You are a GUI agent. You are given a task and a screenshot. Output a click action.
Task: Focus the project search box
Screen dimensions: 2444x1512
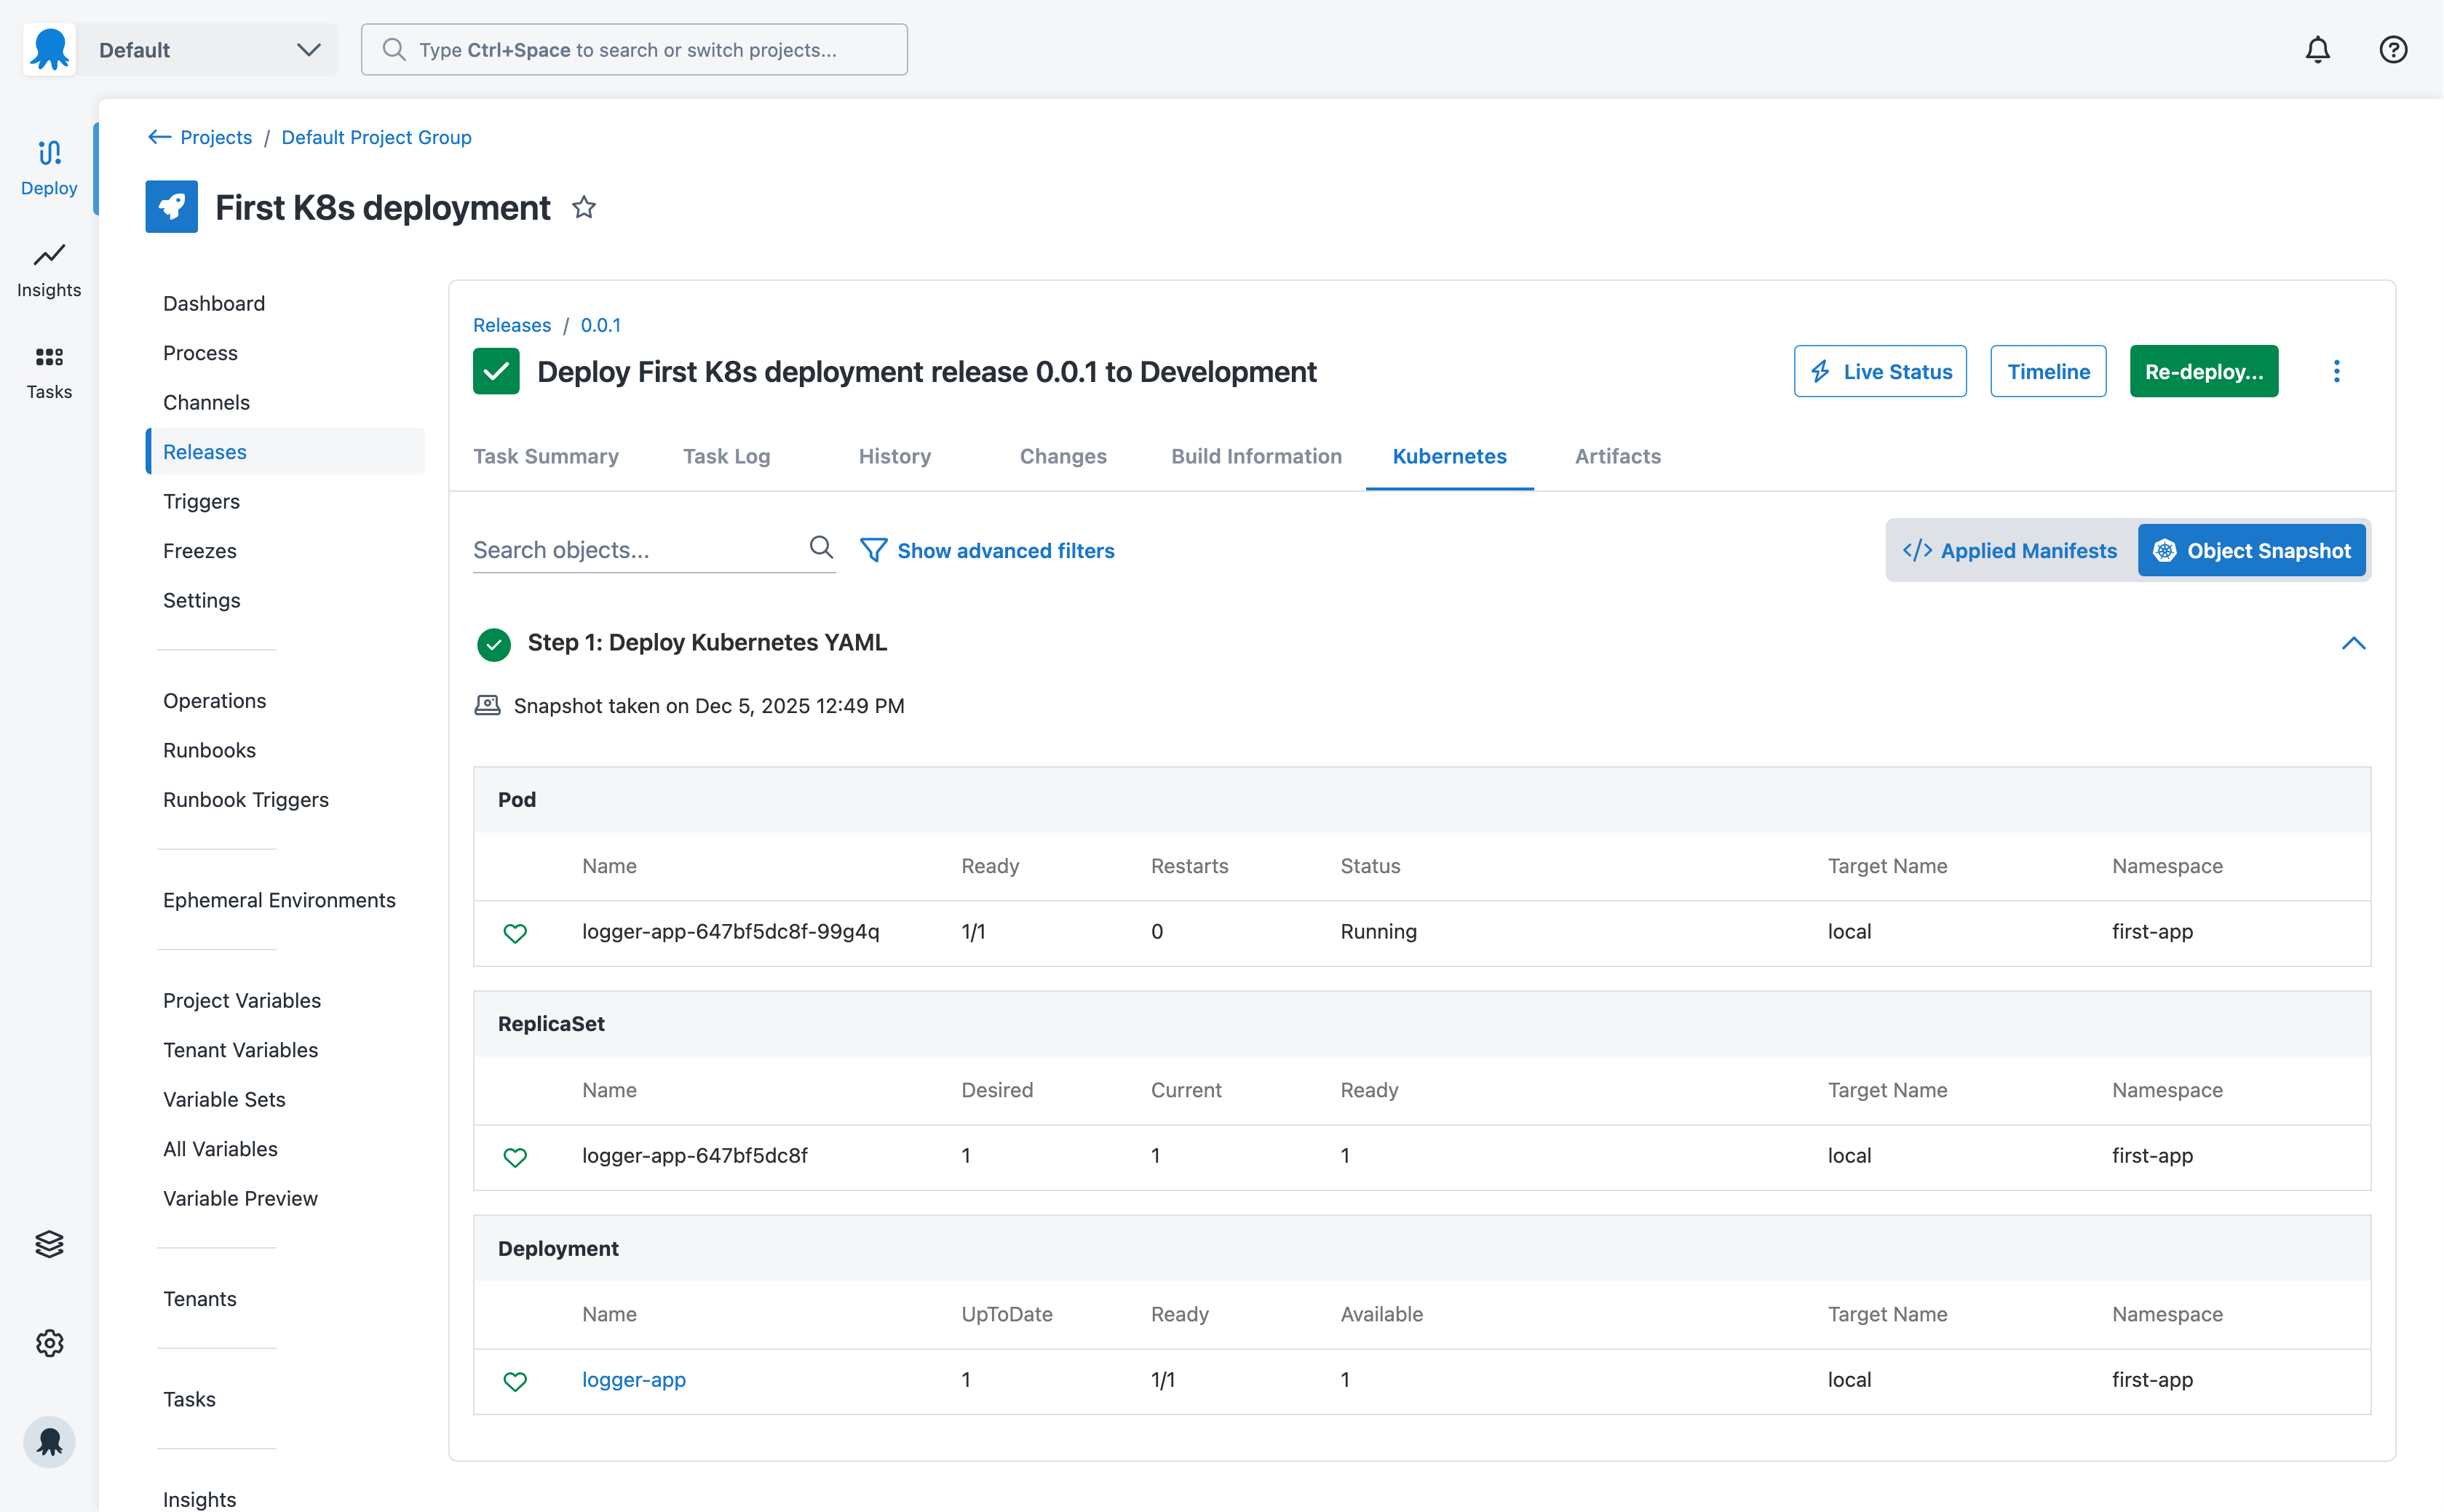point(634,49)
